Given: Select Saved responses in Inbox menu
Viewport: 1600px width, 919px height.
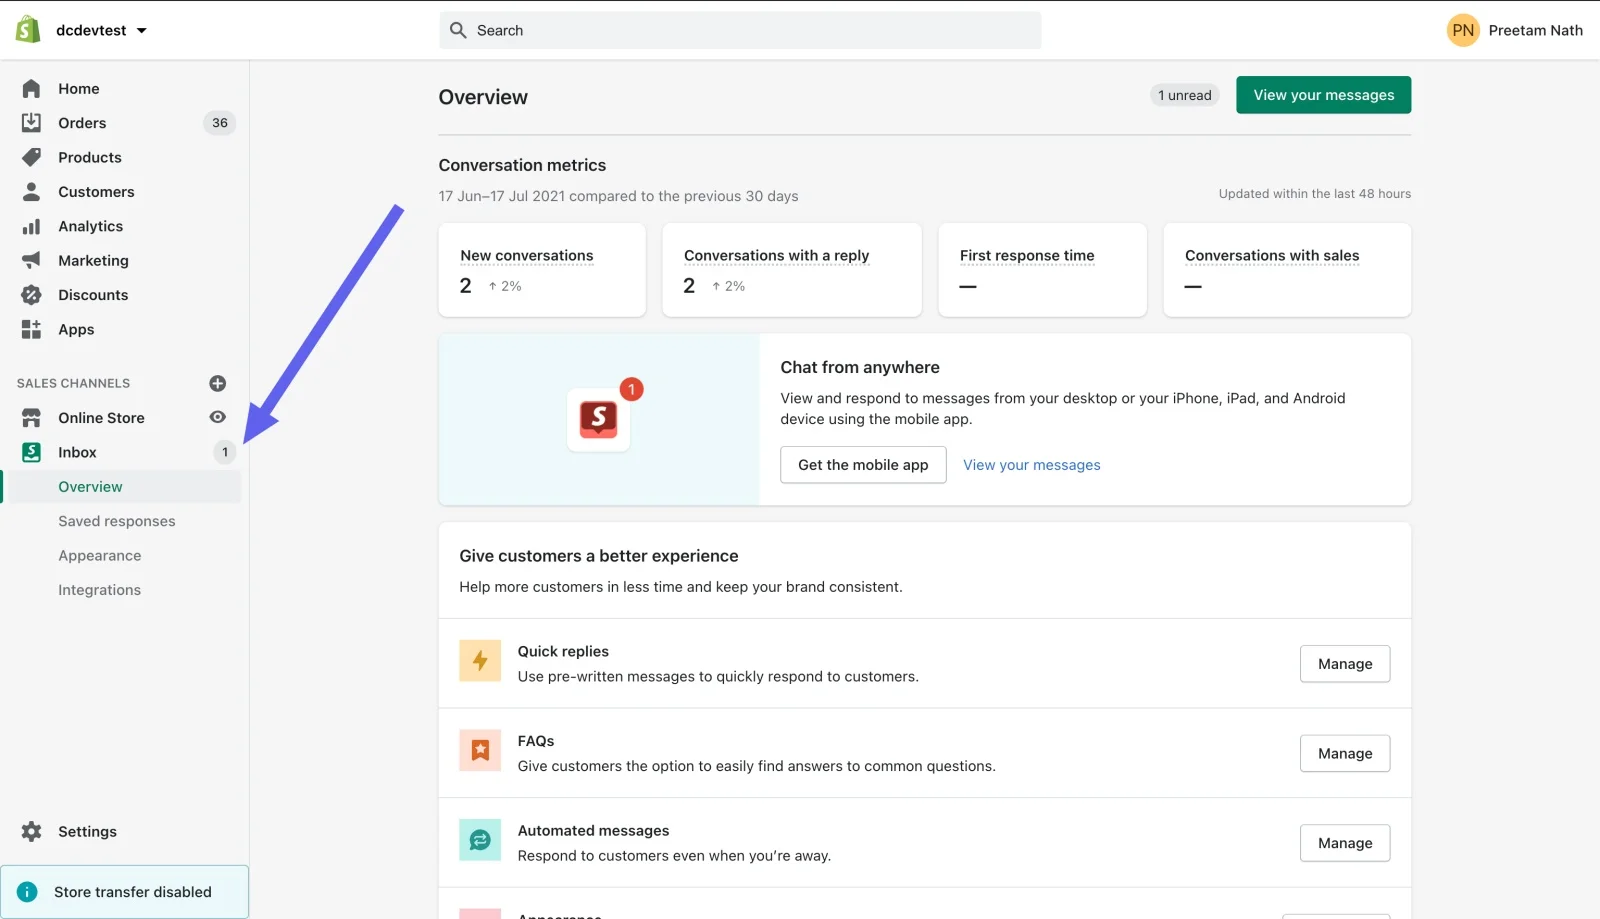Looking at the screenshot, I should click(x=116, y=521).
